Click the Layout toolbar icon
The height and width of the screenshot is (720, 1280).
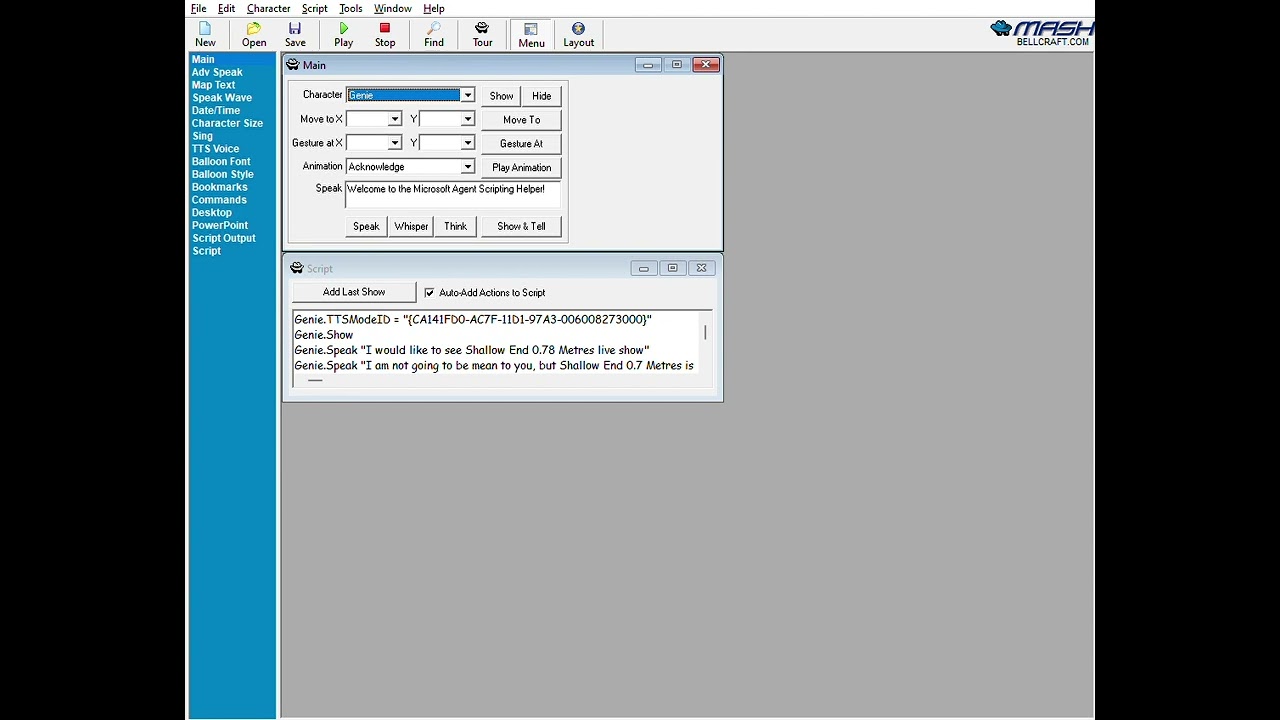578,35
